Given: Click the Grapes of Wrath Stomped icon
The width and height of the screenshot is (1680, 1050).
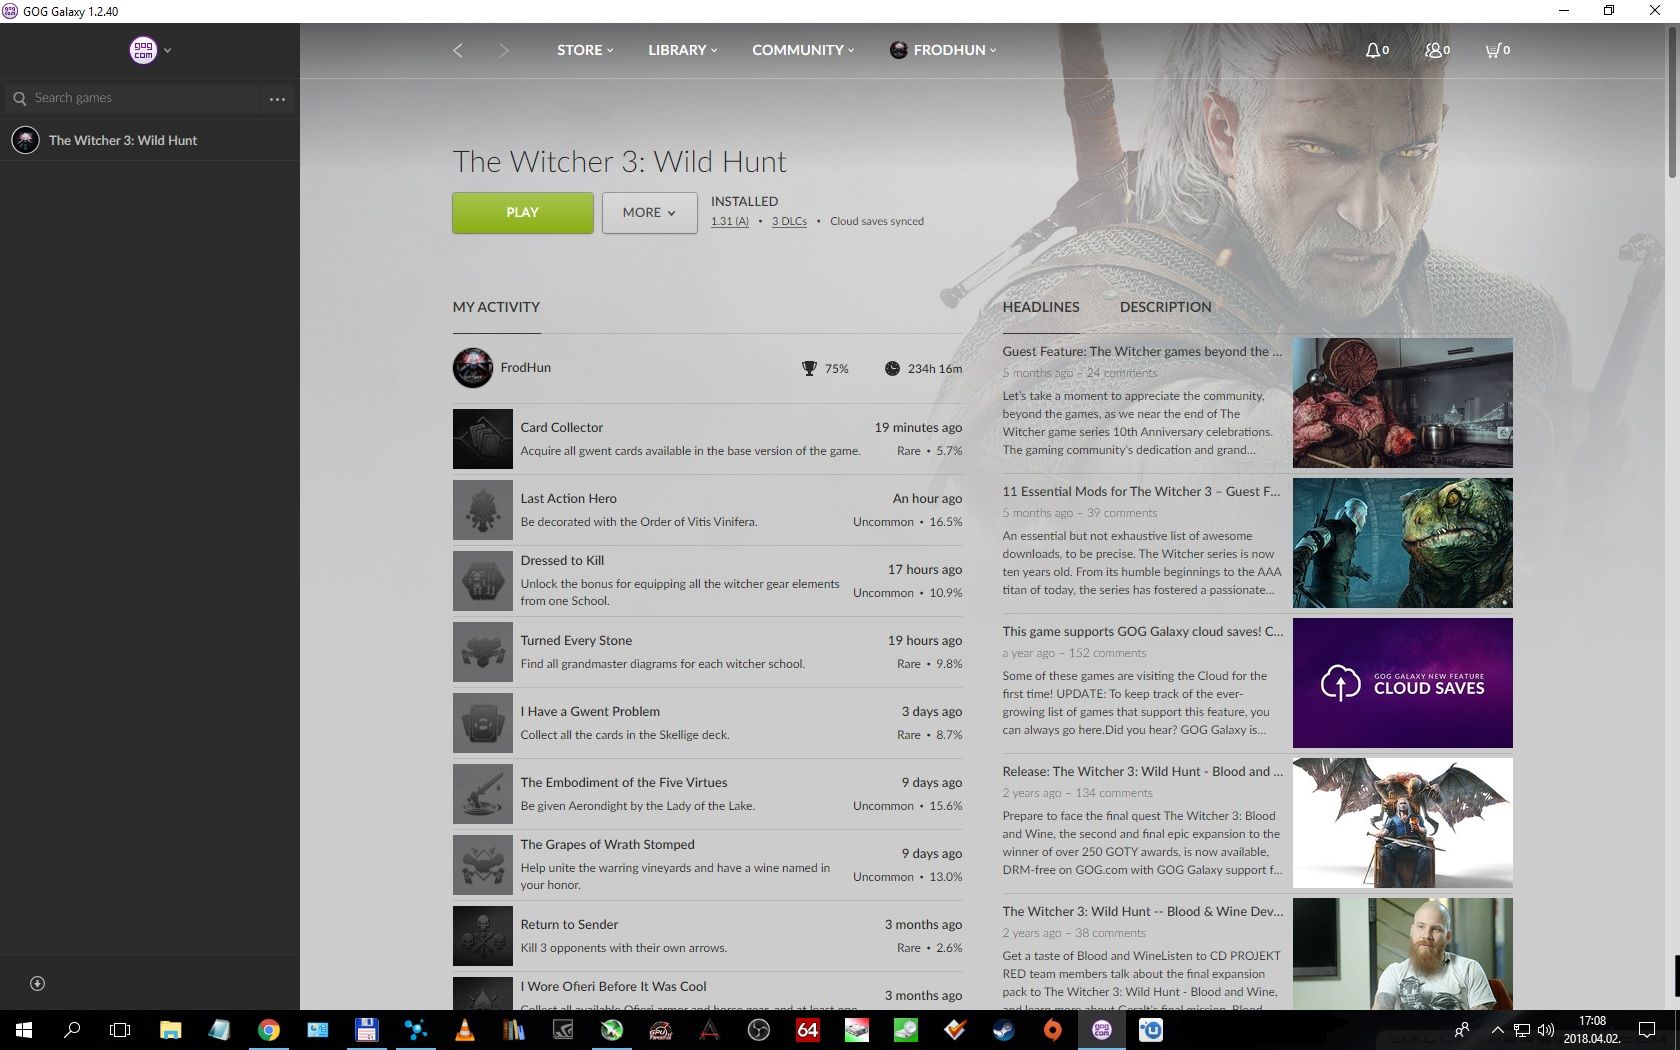Looking at the screenshot, I should click(482, 865).
